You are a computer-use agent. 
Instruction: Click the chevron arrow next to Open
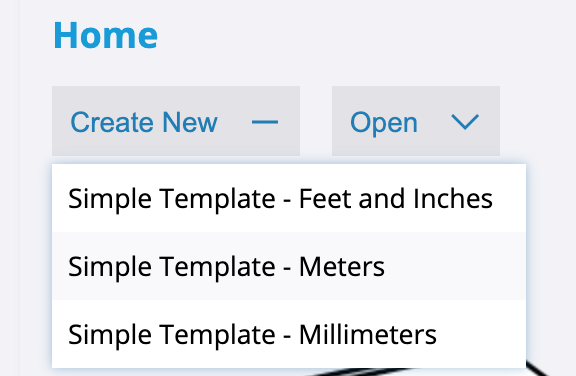pyautogui.click(x=465, y=122)
